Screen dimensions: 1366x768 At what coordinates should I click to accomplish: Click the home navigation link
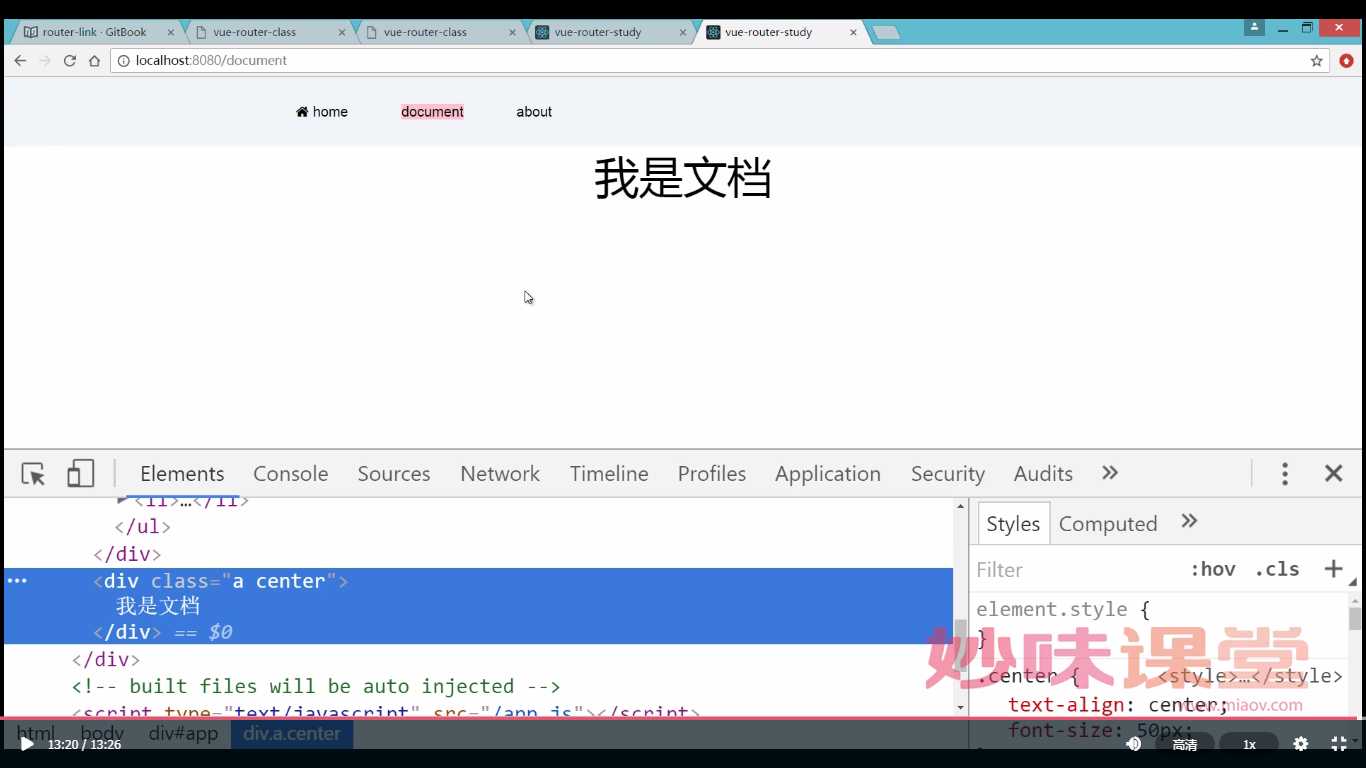[x=322, y=112]
